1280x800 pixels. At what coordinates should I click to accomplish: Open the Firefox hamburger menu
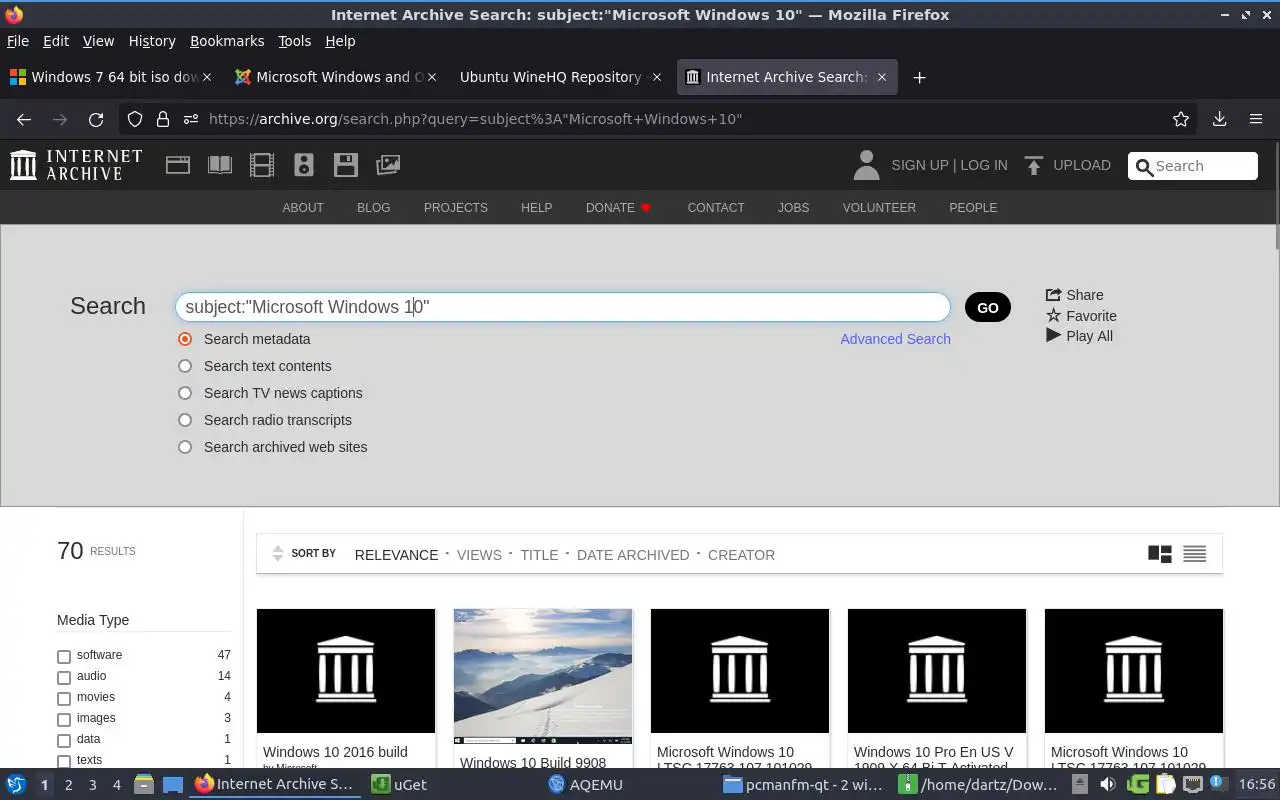(1256, 119)
